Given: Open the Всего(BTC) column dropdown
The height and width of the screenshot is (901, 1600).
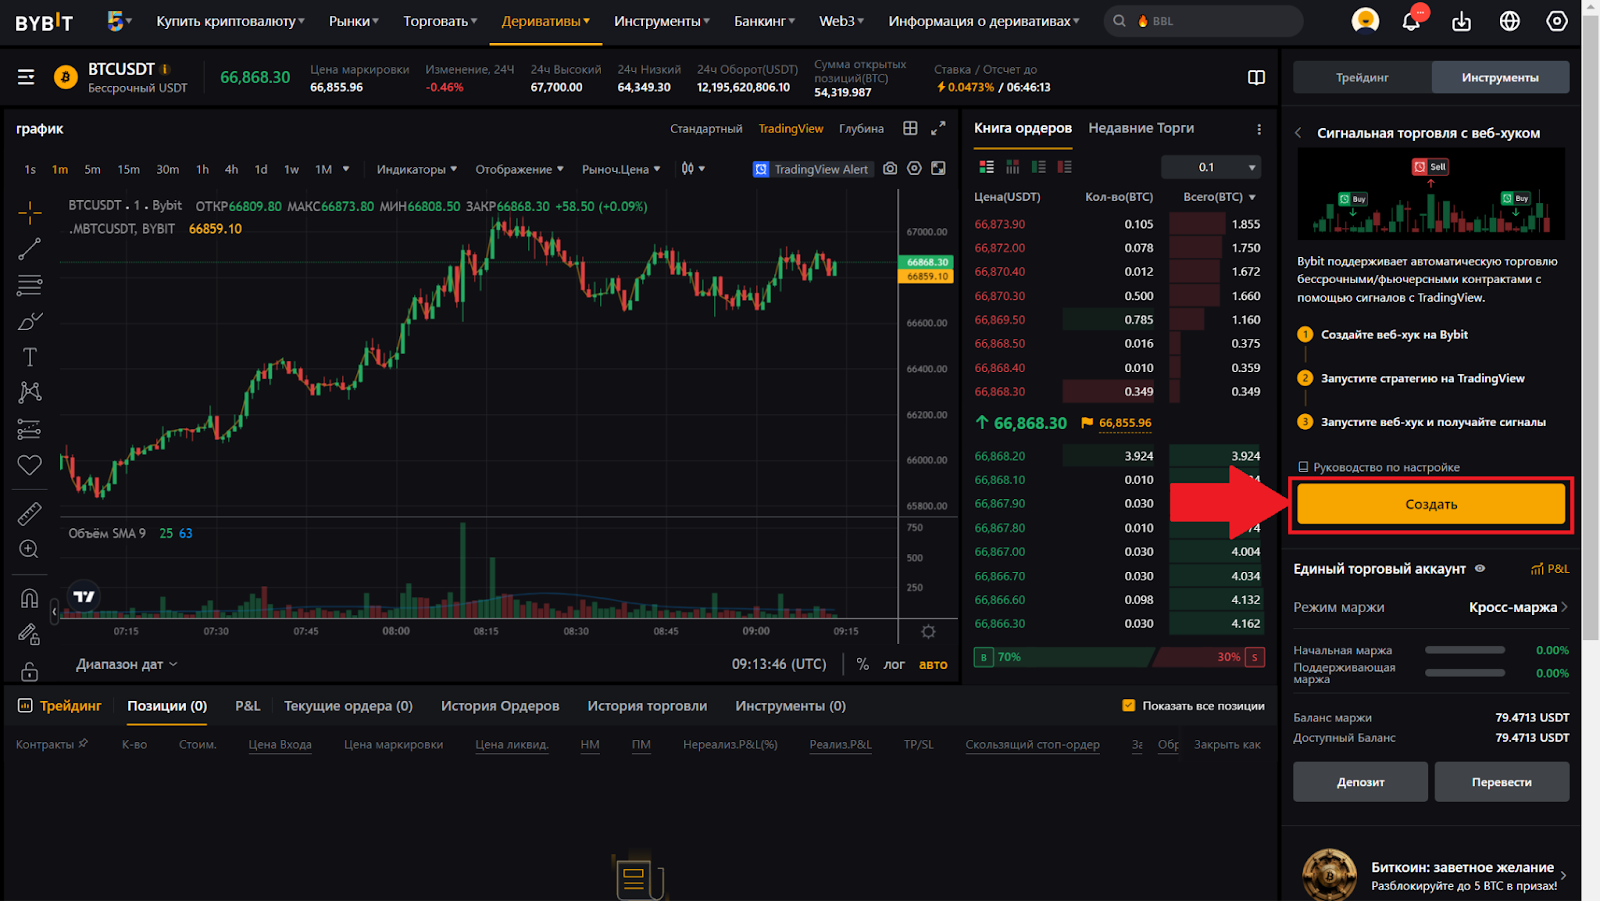Looking at the screenshot, I should [x=1219, y=197].
